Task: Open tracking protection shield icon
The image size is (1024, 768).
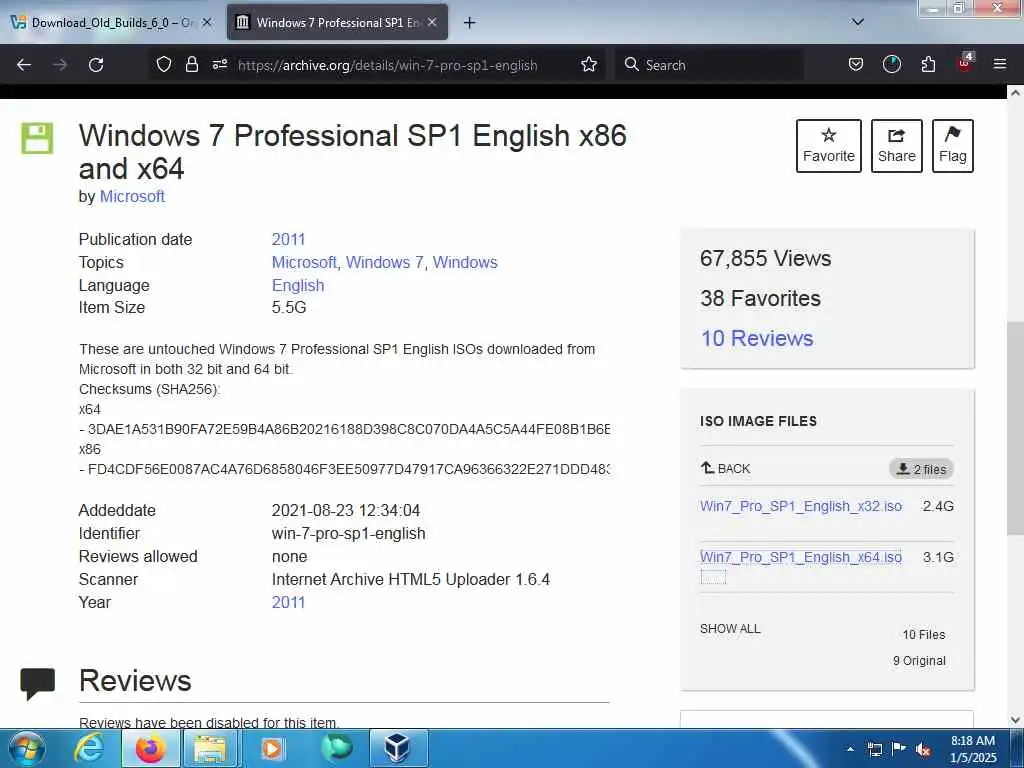Action: pos(164,65)
